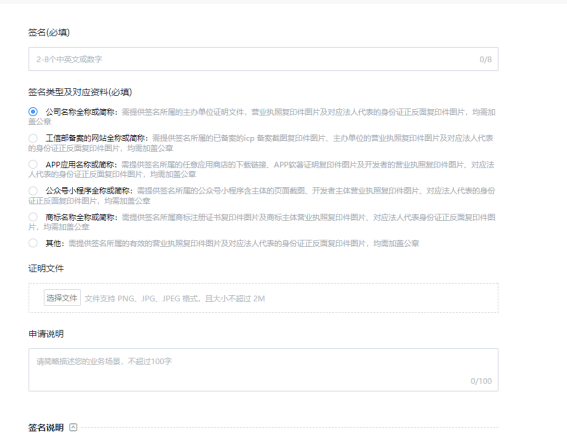Screen dimensions: 567x440
Task: Click the 申请说明 section label
Action: coord(46,334)
